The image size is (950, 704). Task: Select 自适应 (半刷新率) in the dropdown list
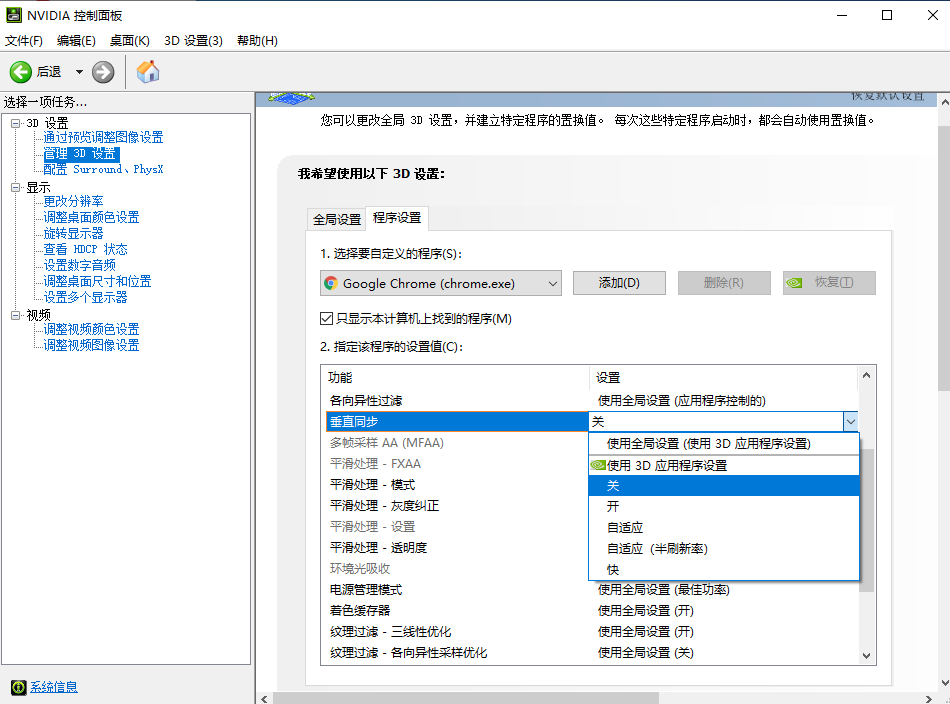coord(657,548)
